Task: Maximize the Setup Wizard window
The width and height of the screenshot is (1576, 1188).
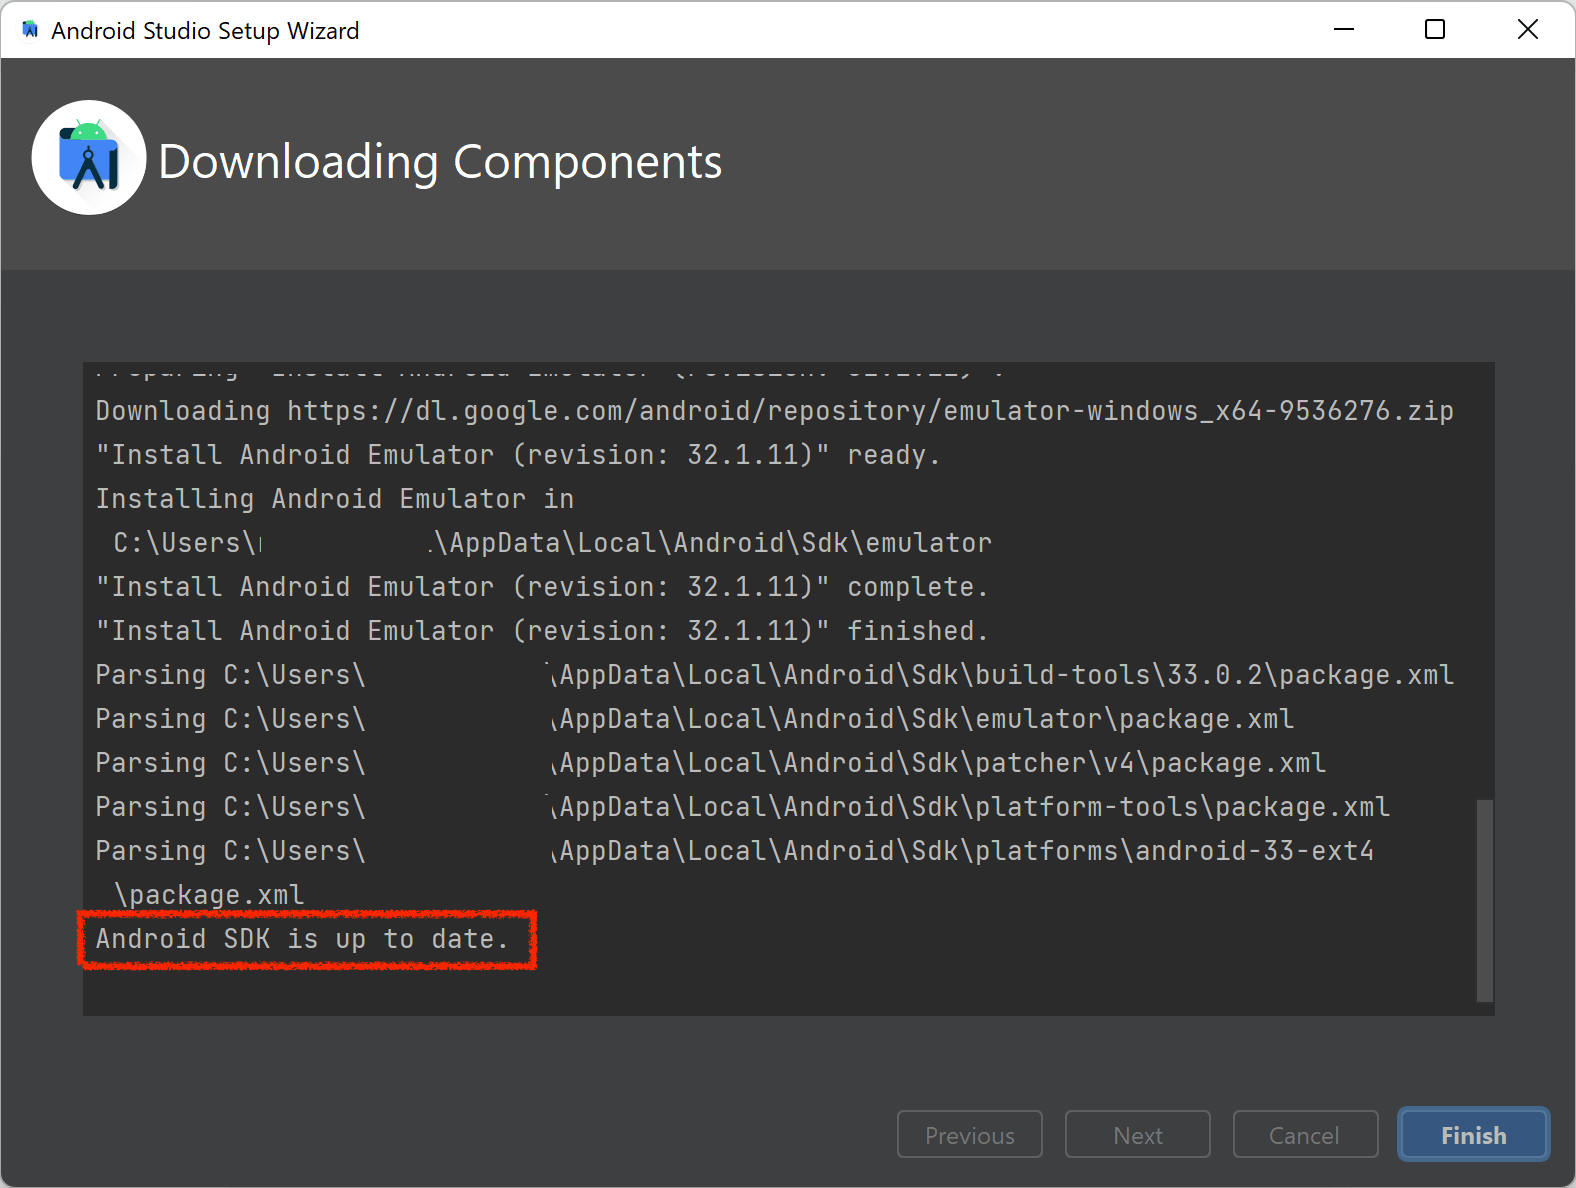Action: (1434, 30)
